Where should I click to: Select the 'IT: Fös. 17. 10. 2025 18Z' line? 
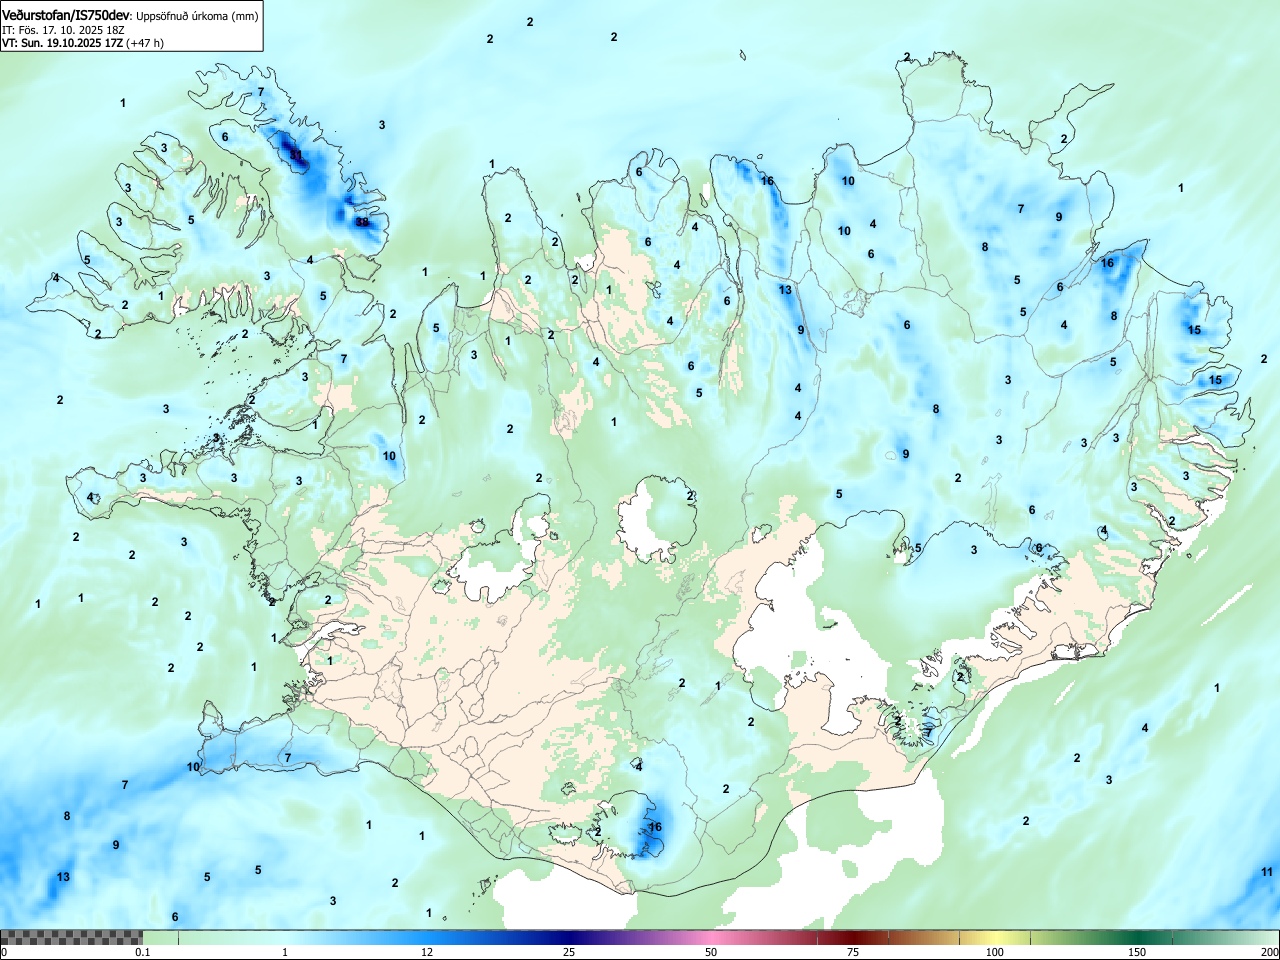pos(64,30)
